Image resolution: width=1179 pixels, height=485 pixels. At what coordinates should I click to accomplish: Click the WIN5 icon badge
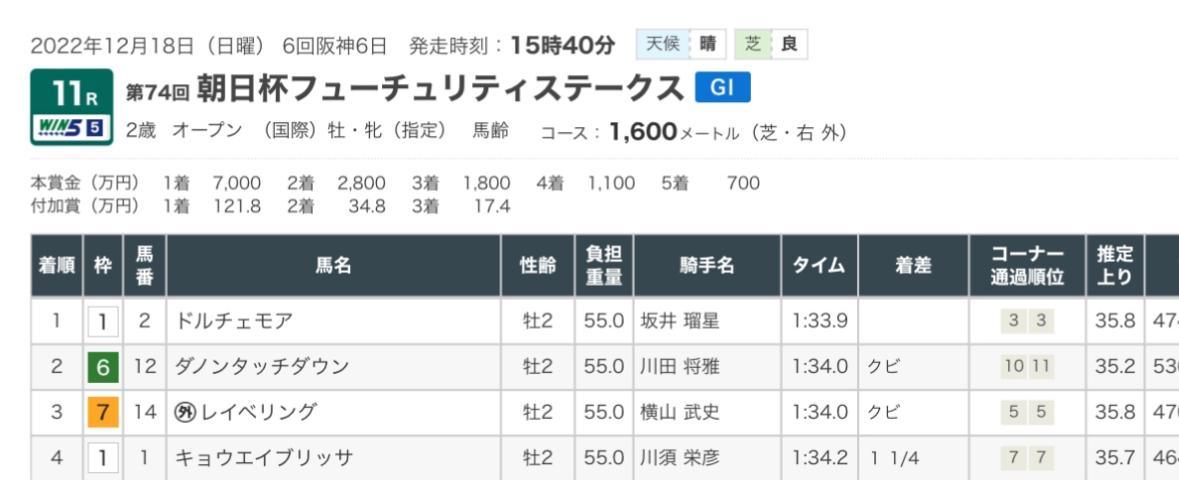[x=67, y=129]
